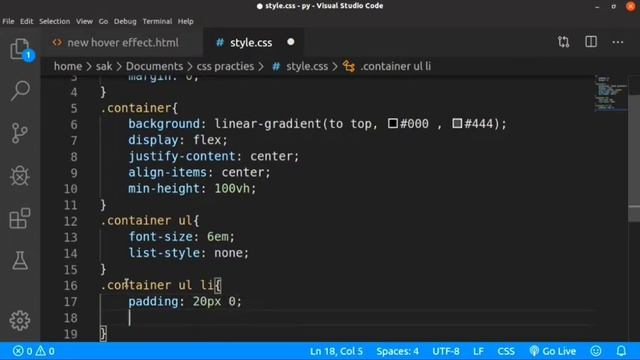Viewport: 640px width, 360px height.
Task: Open the View menu
Action: pyautogui.click(x=84, y=21)
